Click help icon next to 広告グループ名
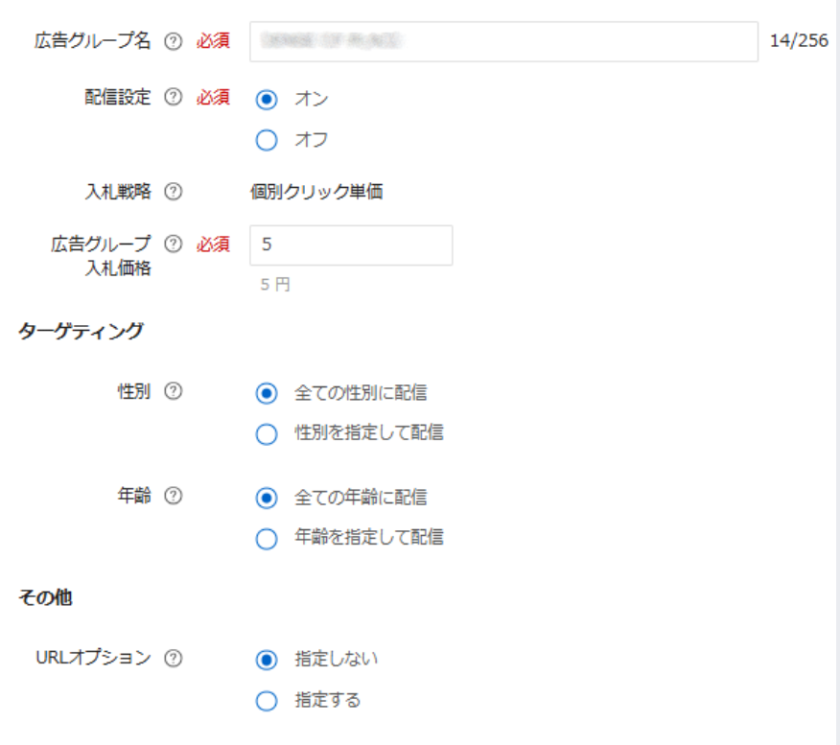This screenshot has height=745, width=840. 172,41
